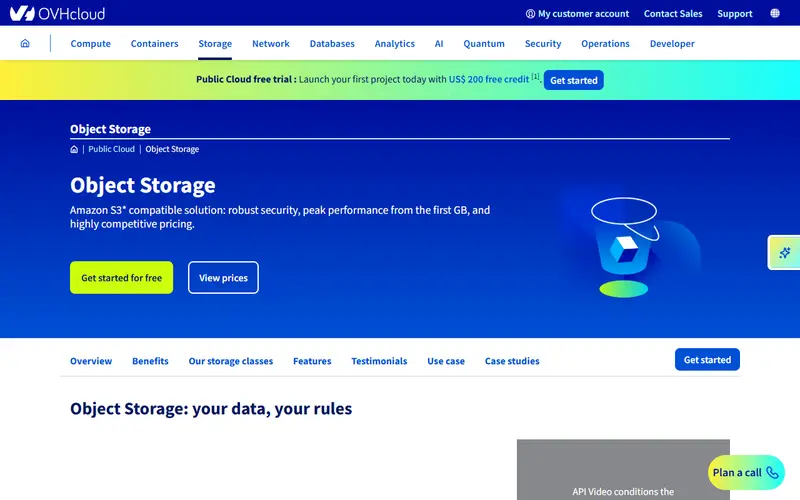The width and height of the screenshot is (800, 500).
Task: Jump to Our storage classes section
Action: click(x=231, y=361)
